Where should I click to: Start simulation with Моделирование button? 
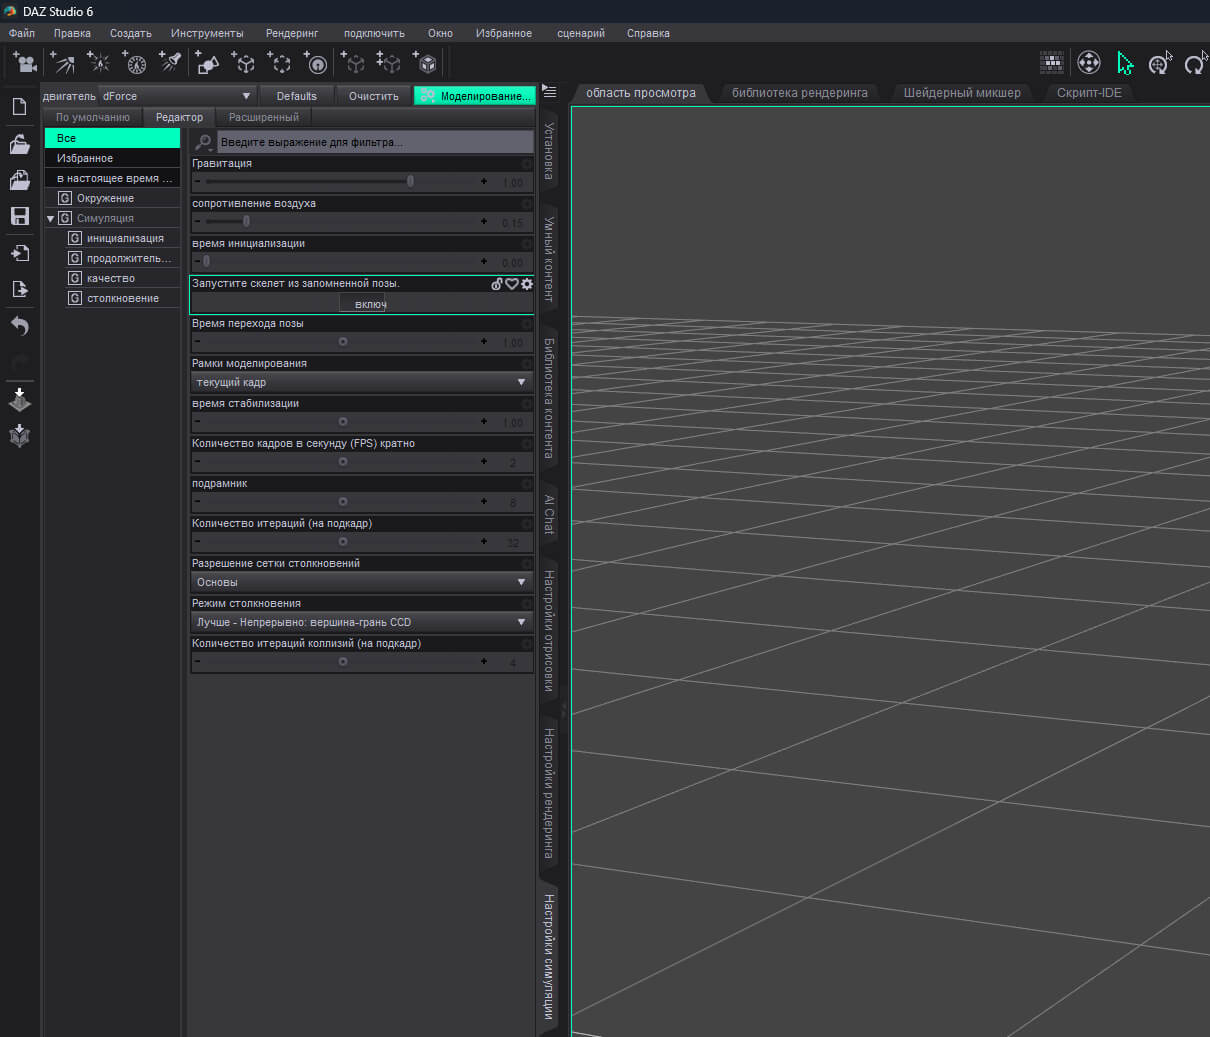point(475,96)
